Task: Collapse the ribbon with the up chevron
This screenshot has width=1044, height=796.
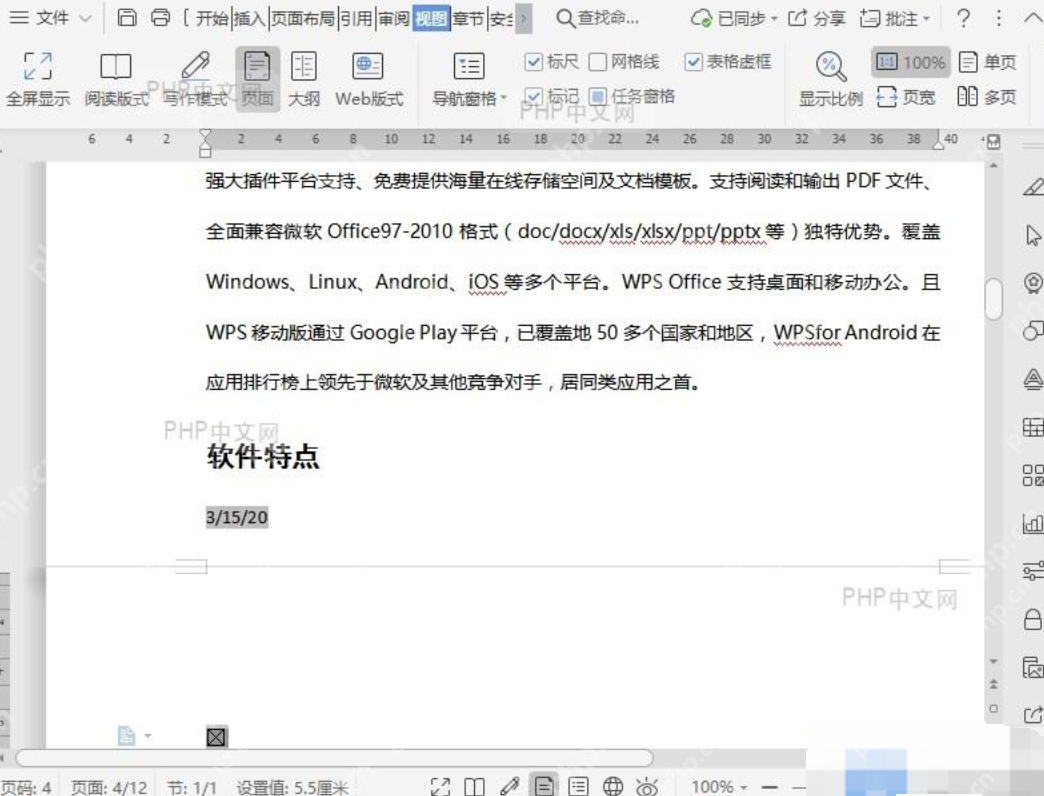Action: (1033, 18)
